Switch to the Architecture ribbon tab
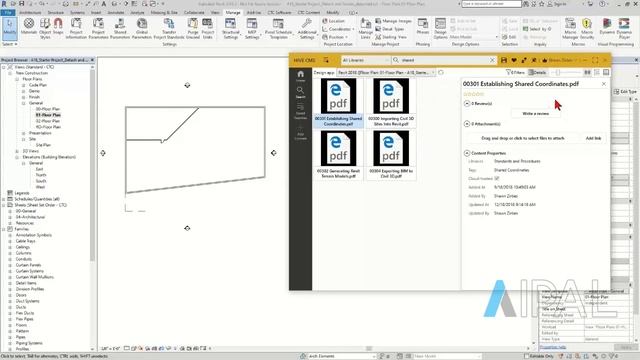 click(30, 13)
